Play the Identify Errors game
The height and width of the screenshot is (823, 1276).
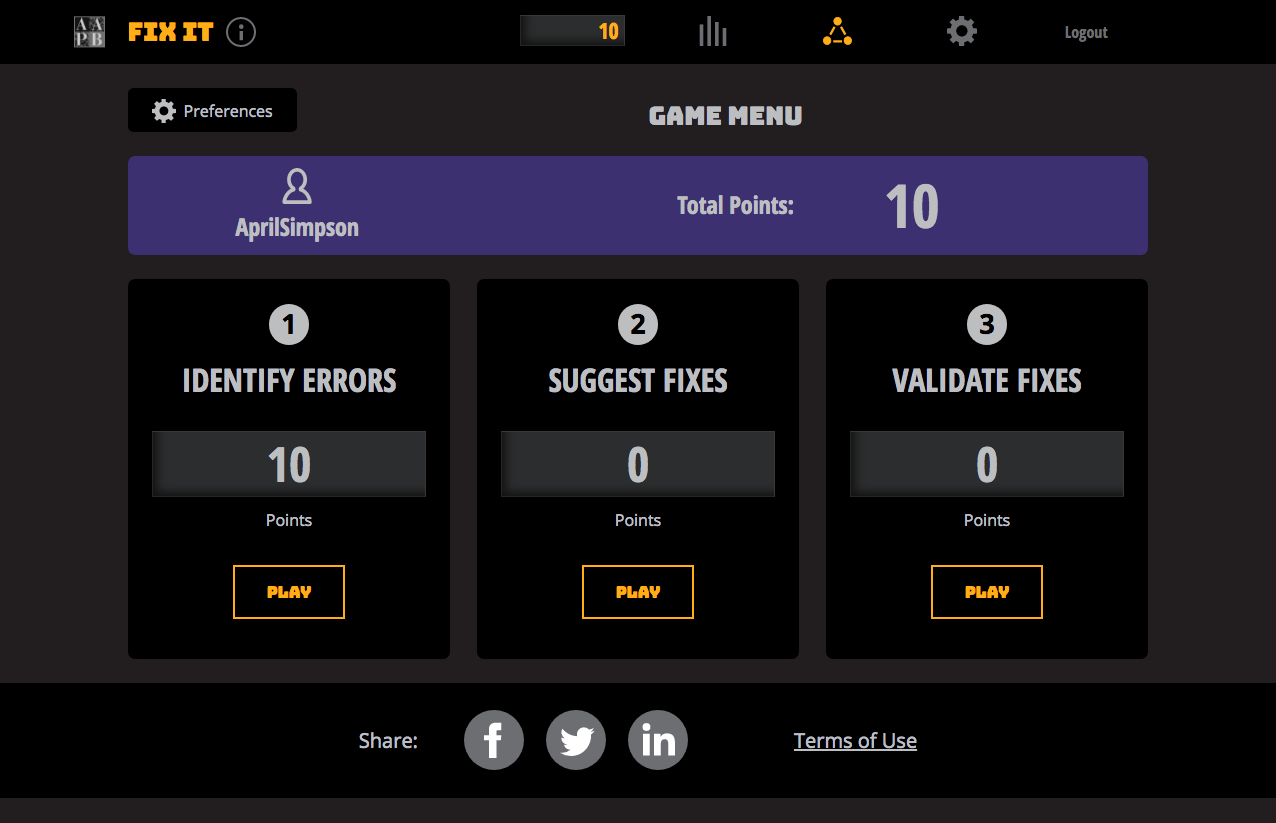coord(289,592)
